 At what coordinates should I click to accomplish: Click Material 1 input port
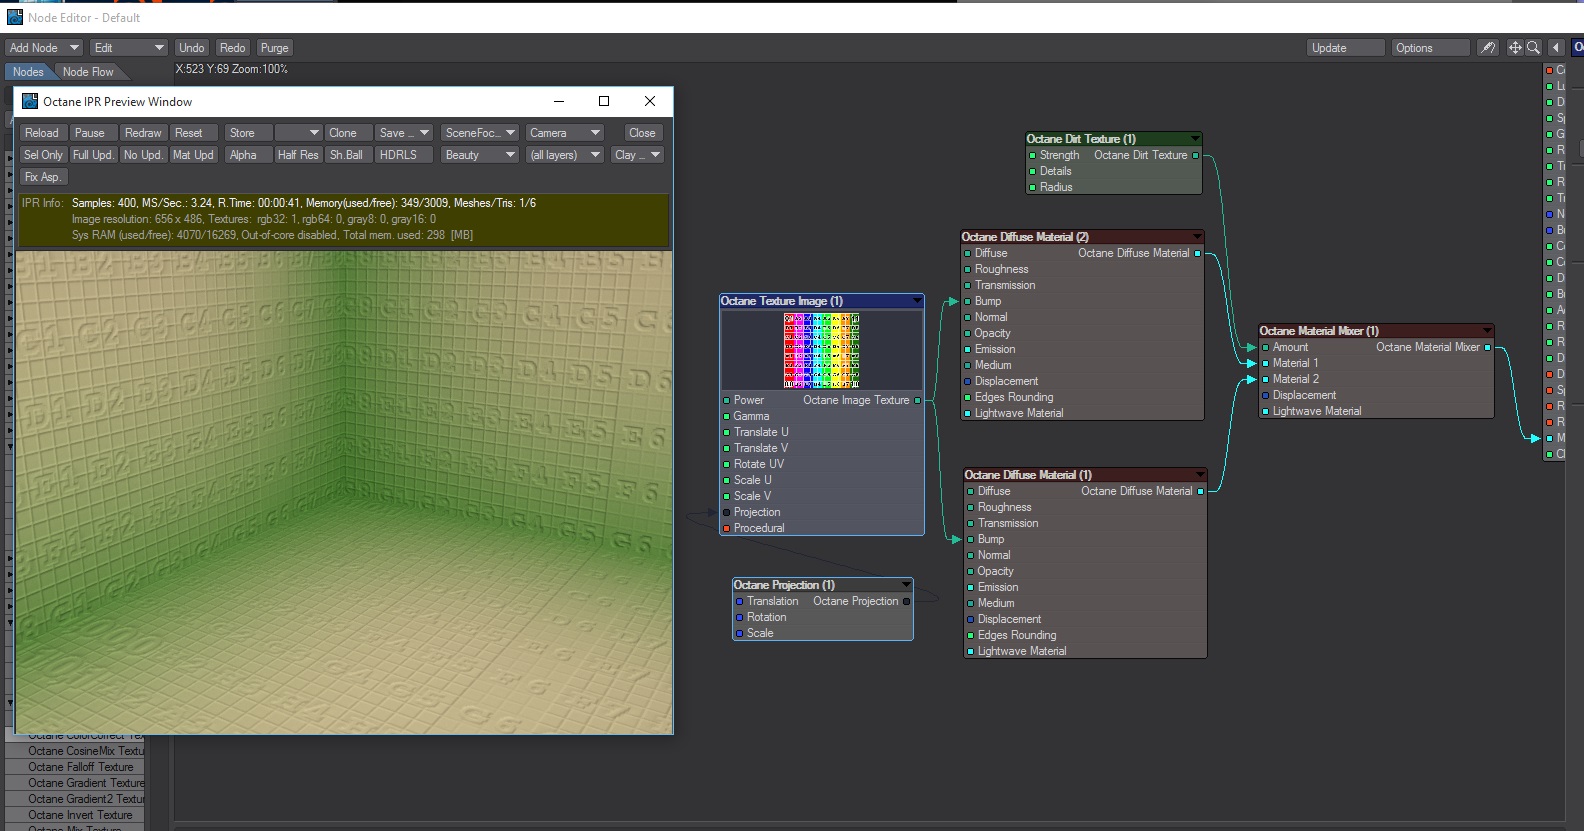[x=1265, y=363]
